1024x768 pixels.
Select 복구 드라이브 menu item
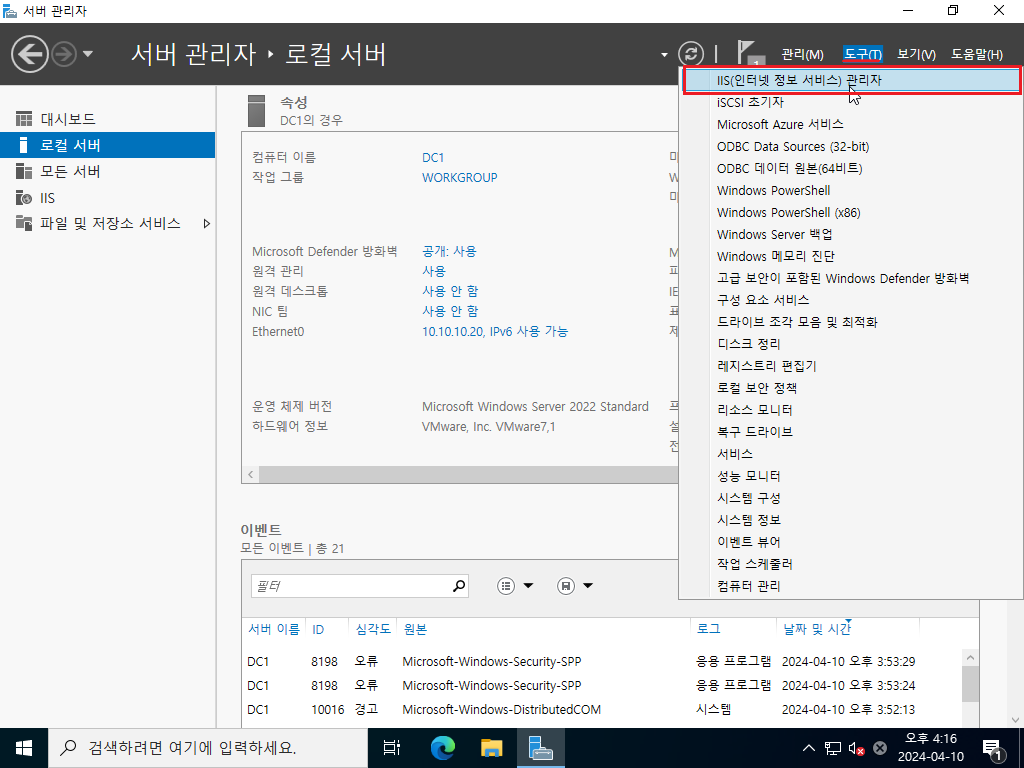point(852,432)
